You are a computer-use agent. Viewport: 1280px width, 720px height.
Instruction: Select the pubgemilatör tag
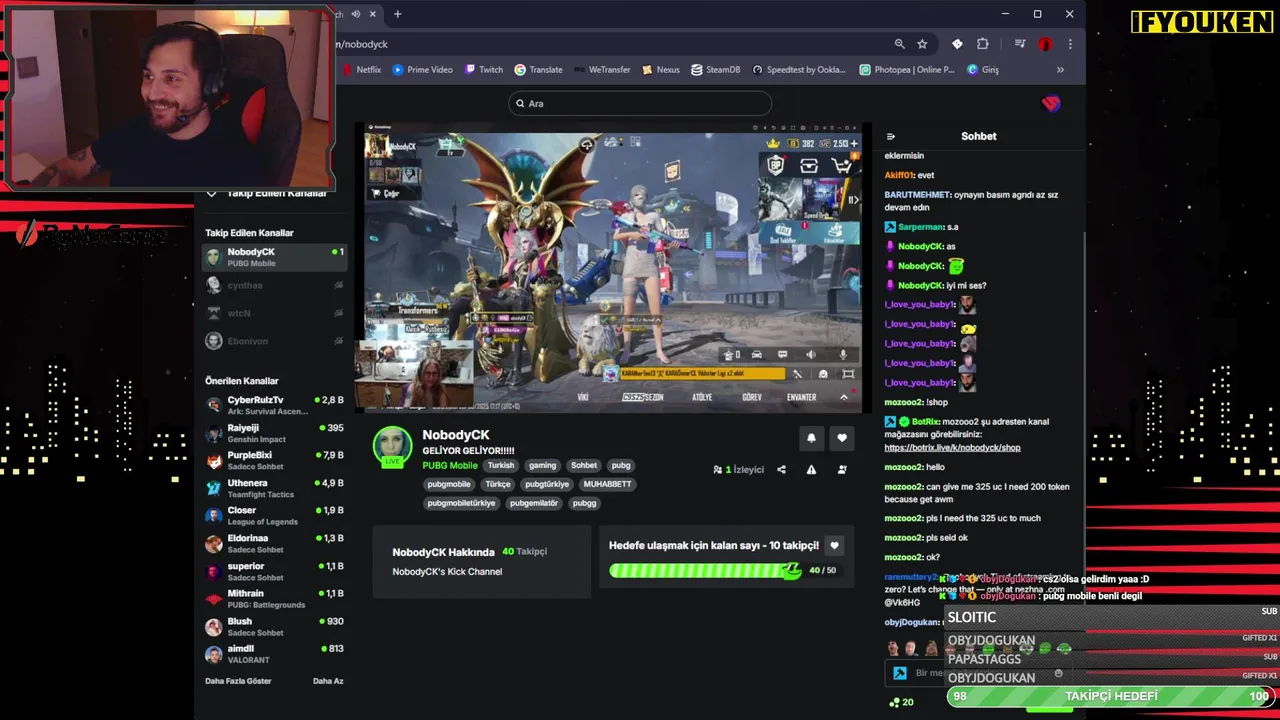[534, 504]
